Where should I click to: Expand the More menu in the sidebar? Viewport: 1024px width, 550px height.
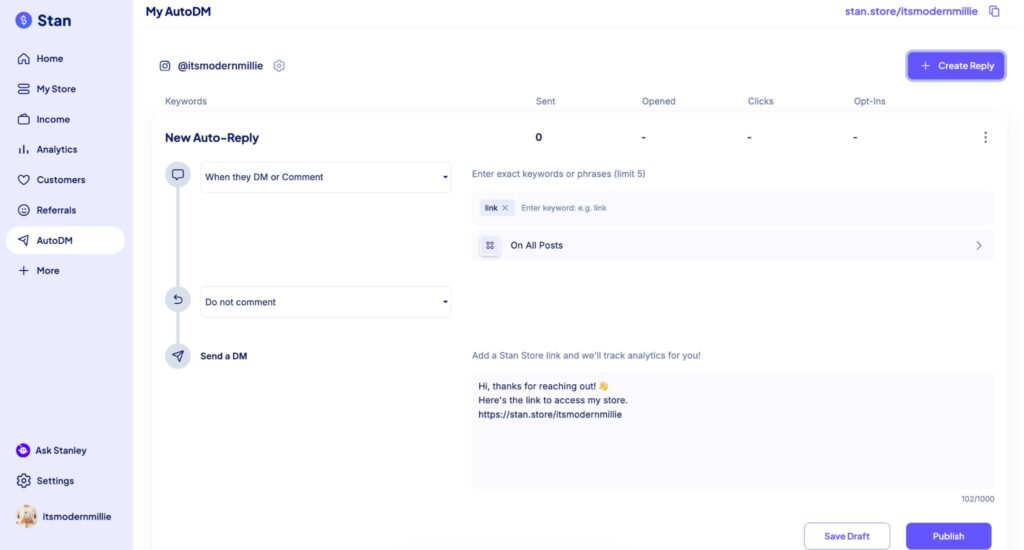(x=47, y=271)
